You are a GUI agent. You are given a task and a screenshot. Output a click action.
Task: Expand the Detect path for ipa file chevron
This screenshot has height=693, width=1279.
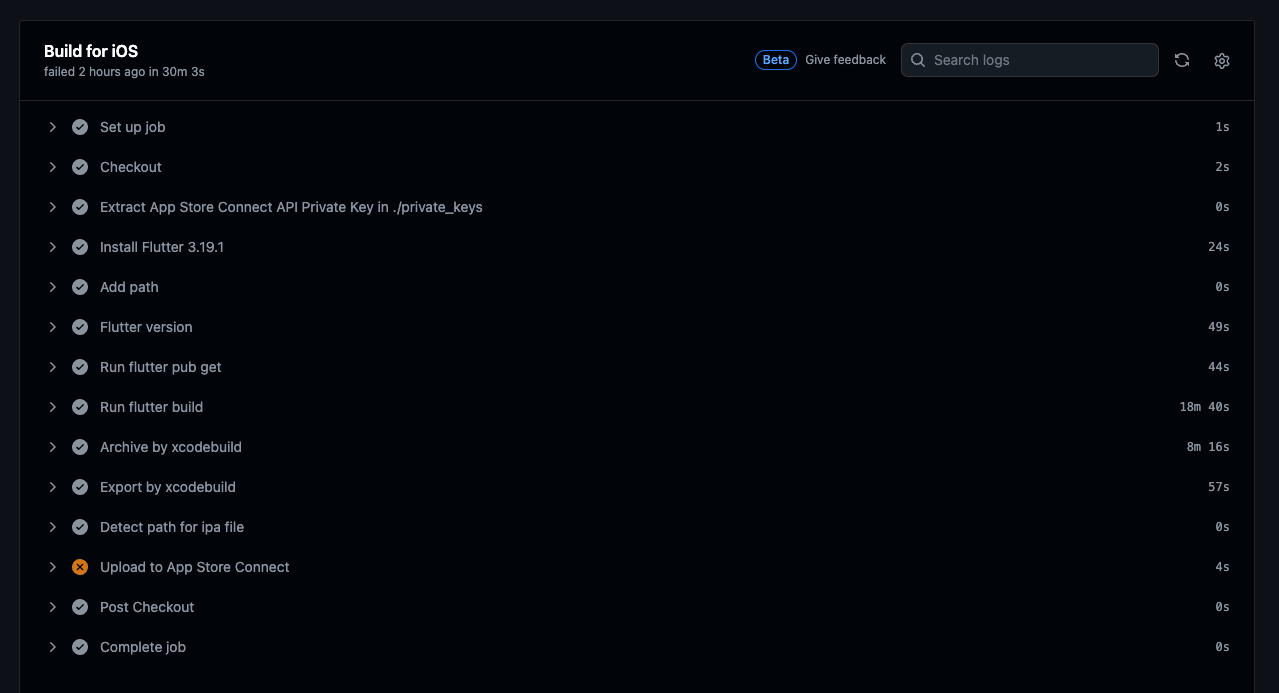coord(52,527)
